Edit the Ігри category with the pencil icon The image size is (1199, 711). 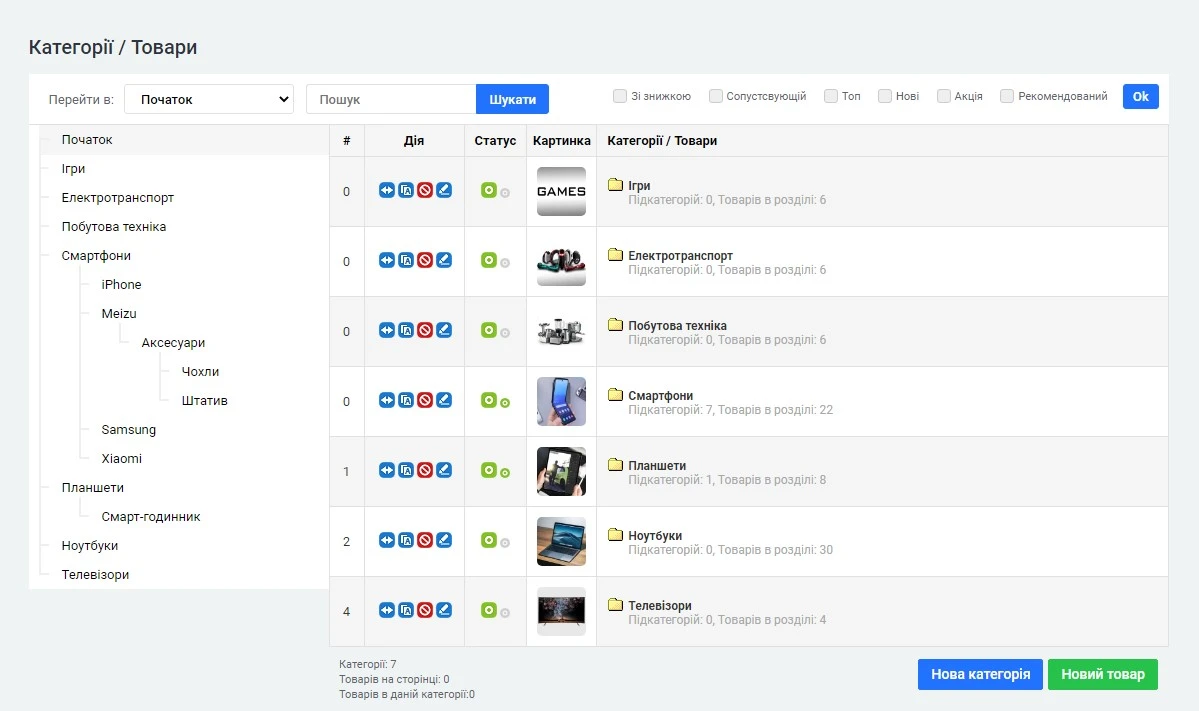coord(444,190)
